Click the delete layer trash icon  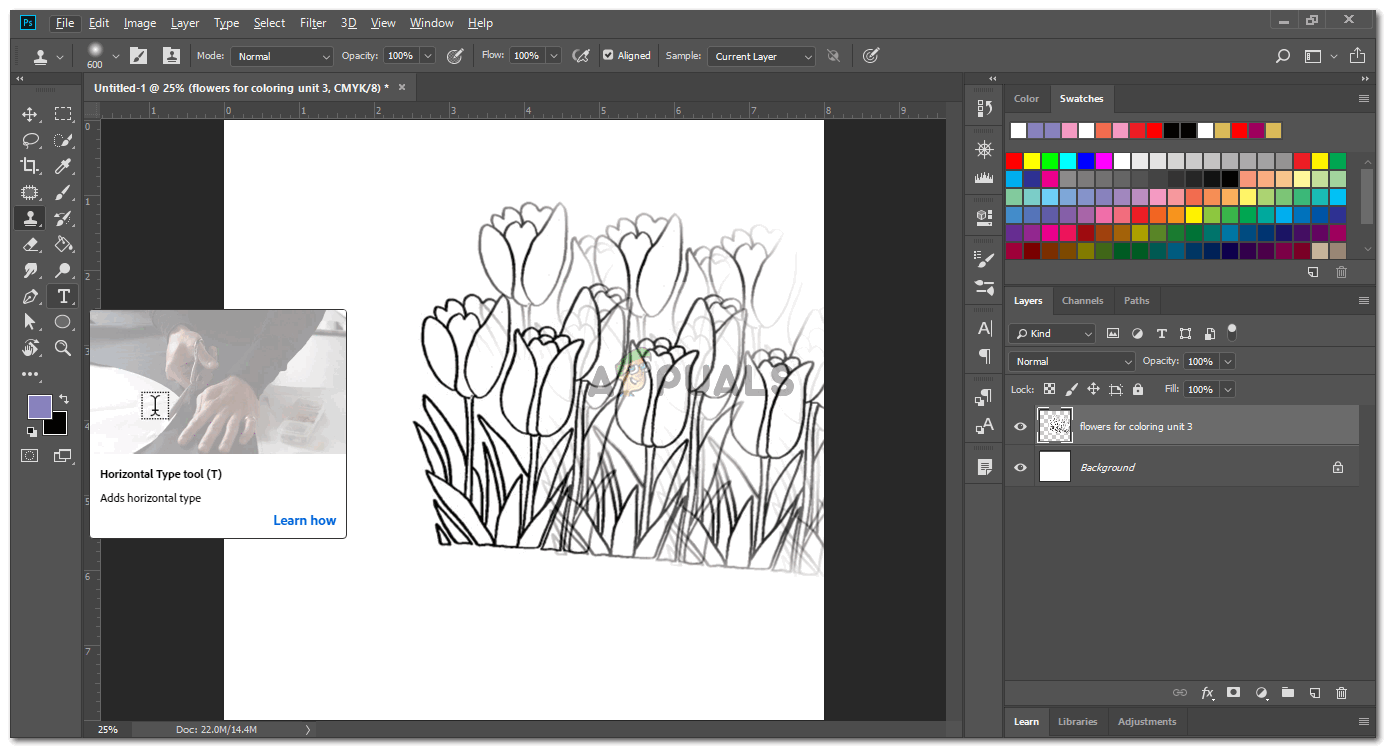click(x=1341, y=692)
